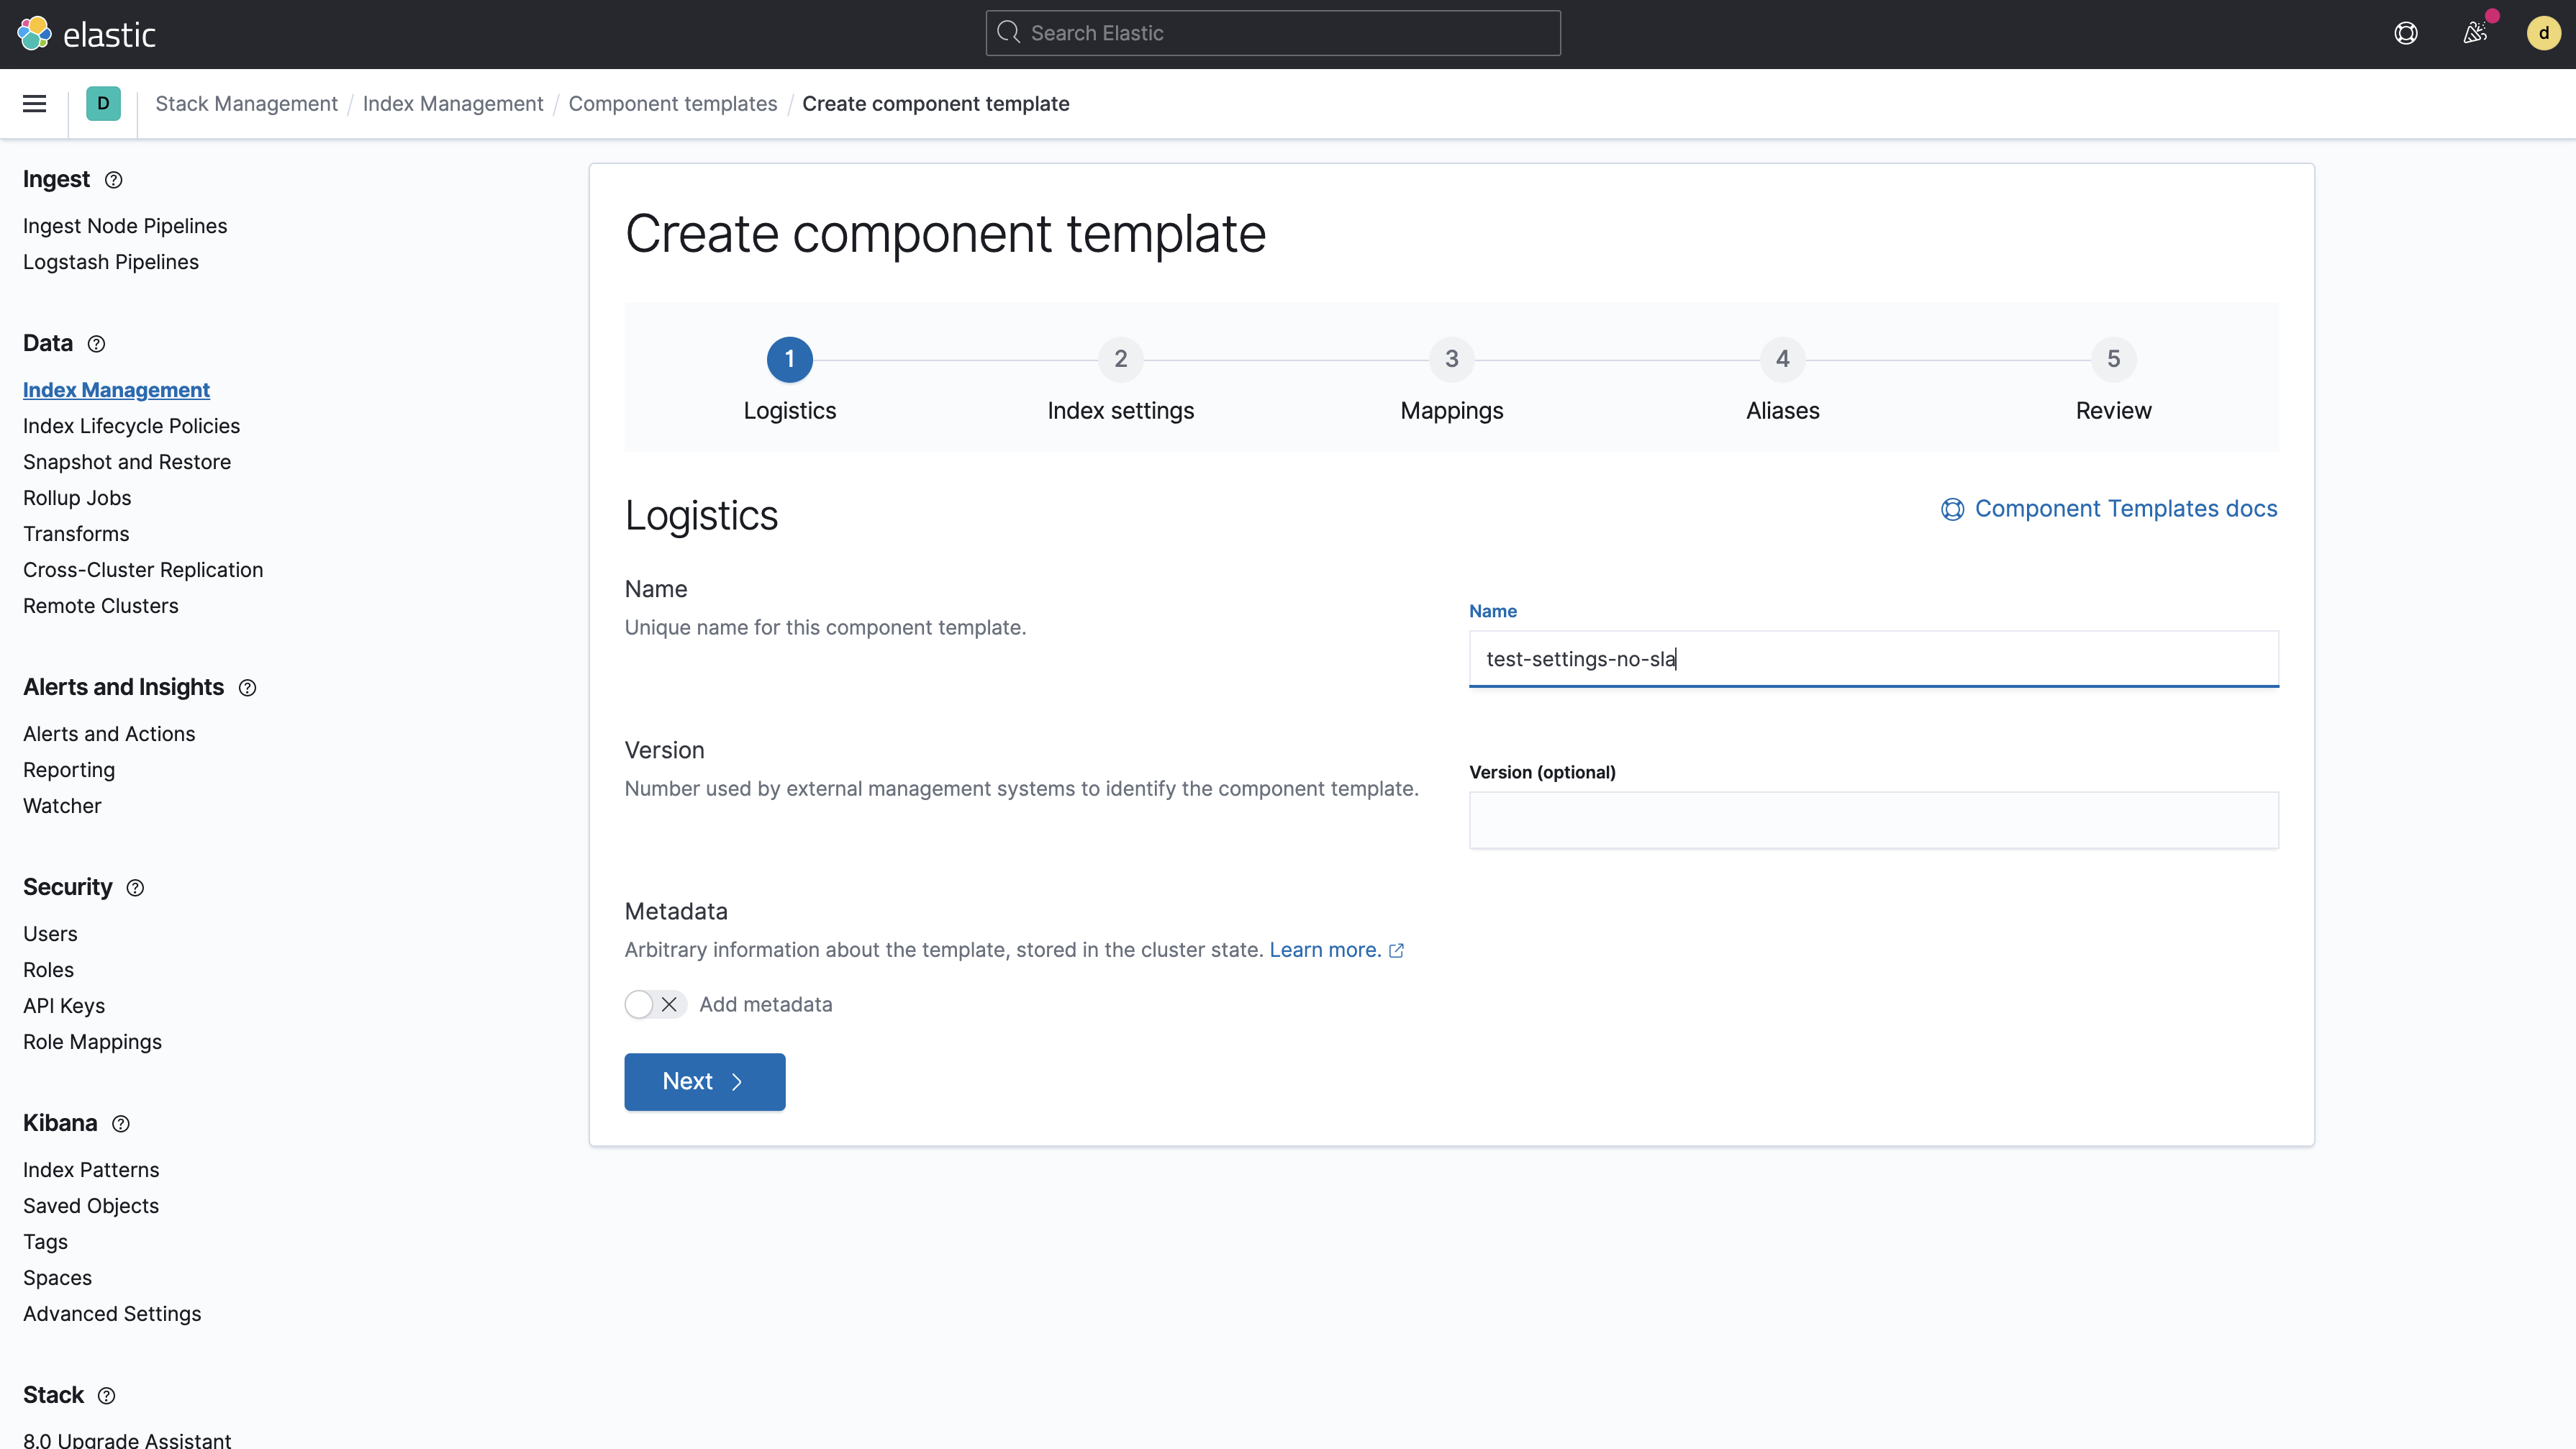The height and width of the screenshot is (1449, 2576).
Task: Go to Component templates breadcrumb
Action: (672, 104)
